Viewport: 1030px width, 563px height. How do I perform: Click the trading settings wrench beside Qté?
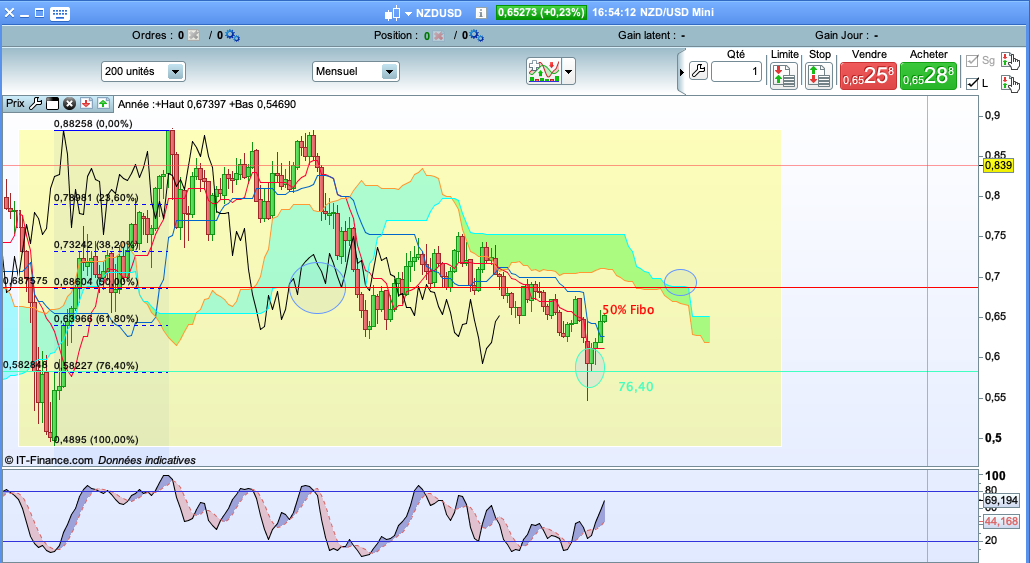(698, 71)
